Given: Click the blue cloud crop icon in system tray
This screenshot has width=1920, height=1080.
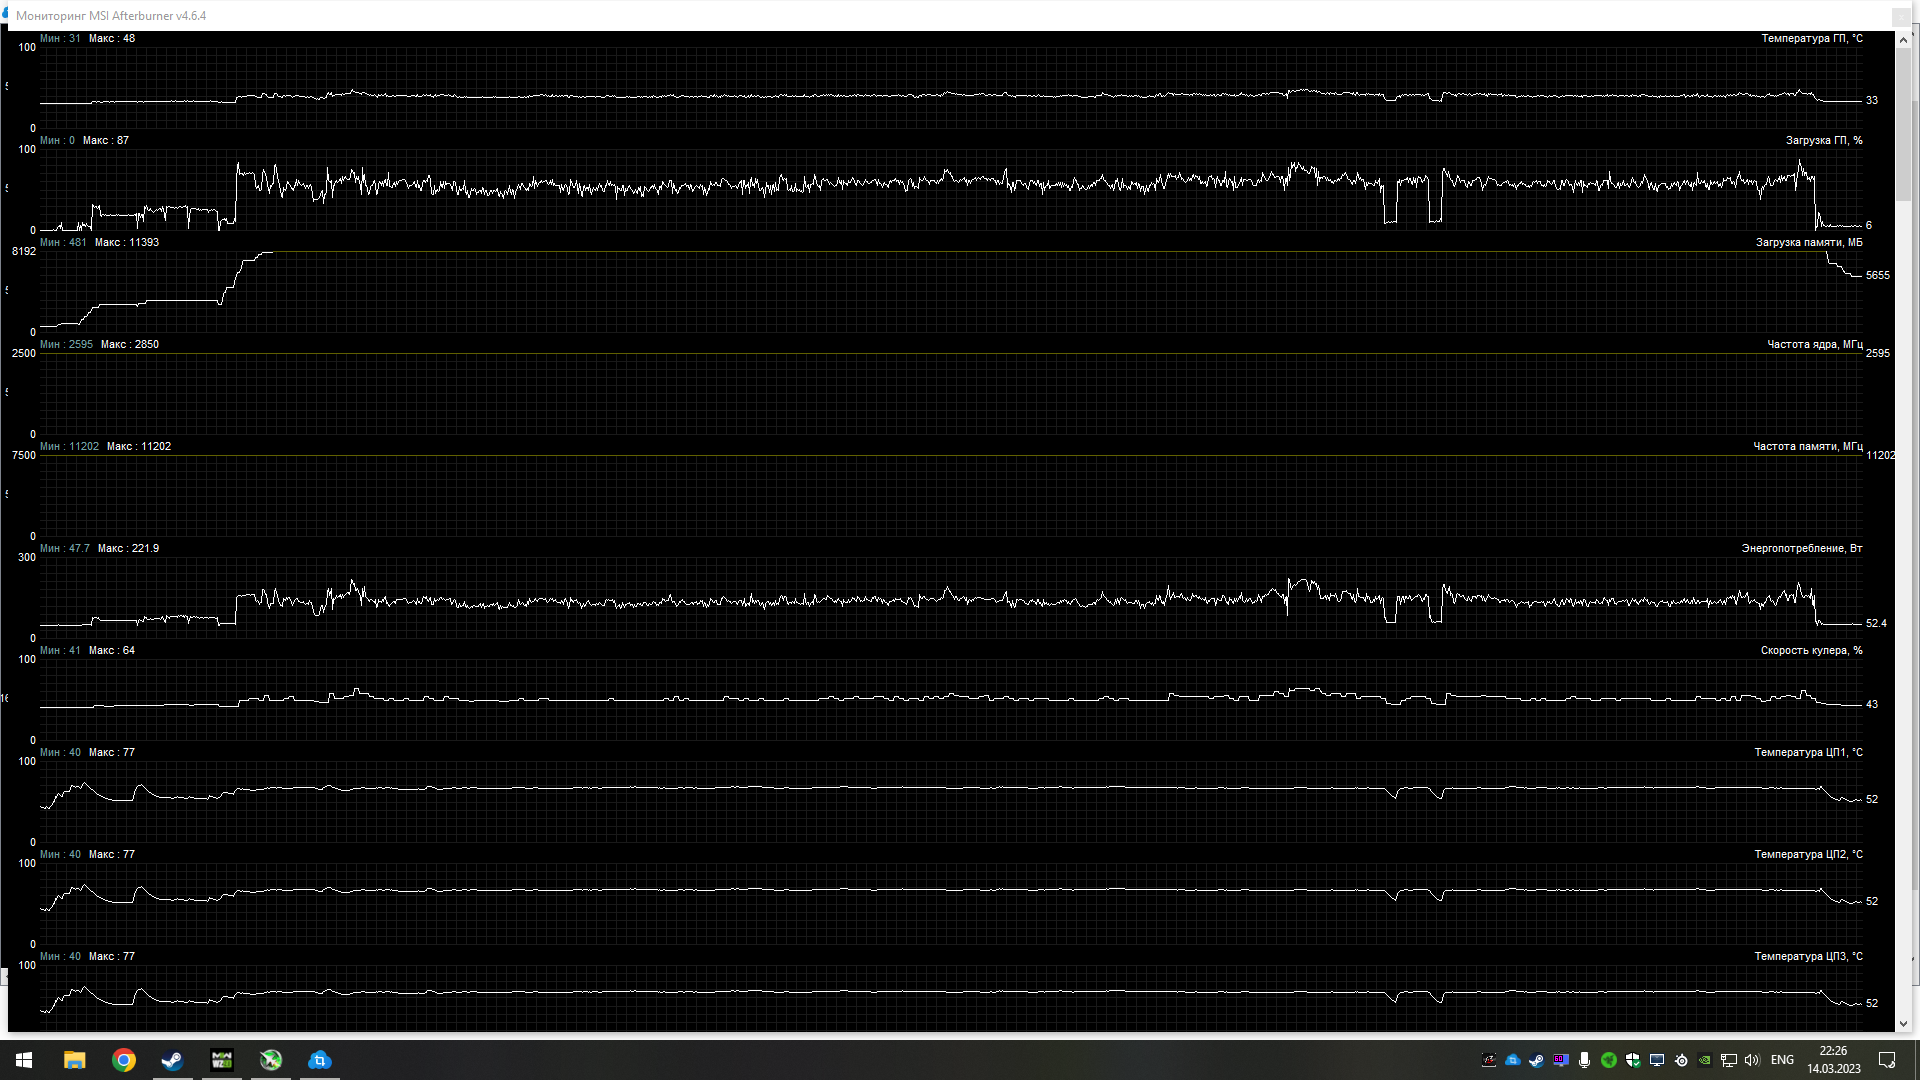Looking at the screenshot, I should (1513, 1060).
